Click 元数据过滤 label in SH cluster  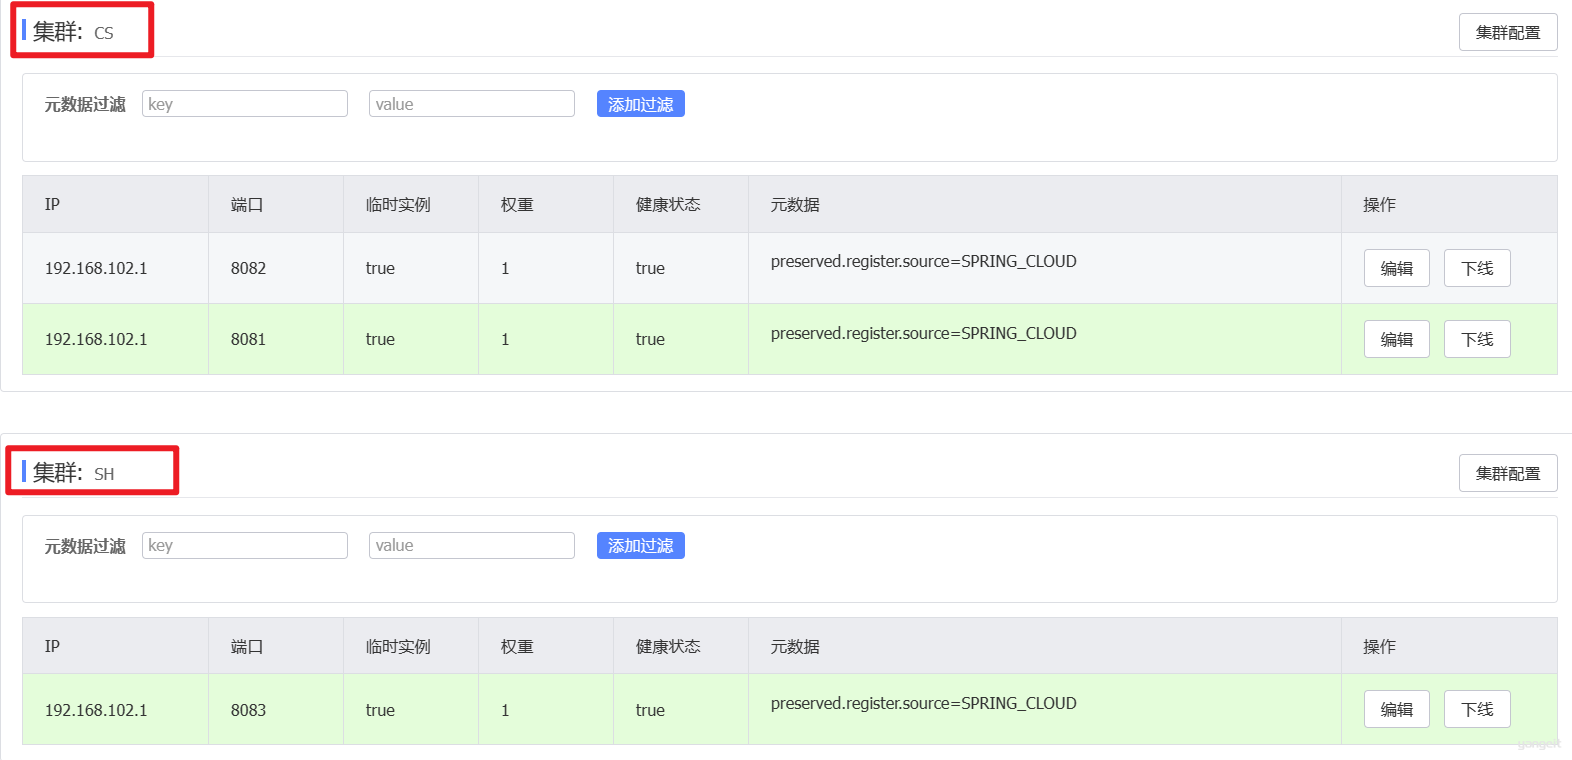tap(85, 546)
